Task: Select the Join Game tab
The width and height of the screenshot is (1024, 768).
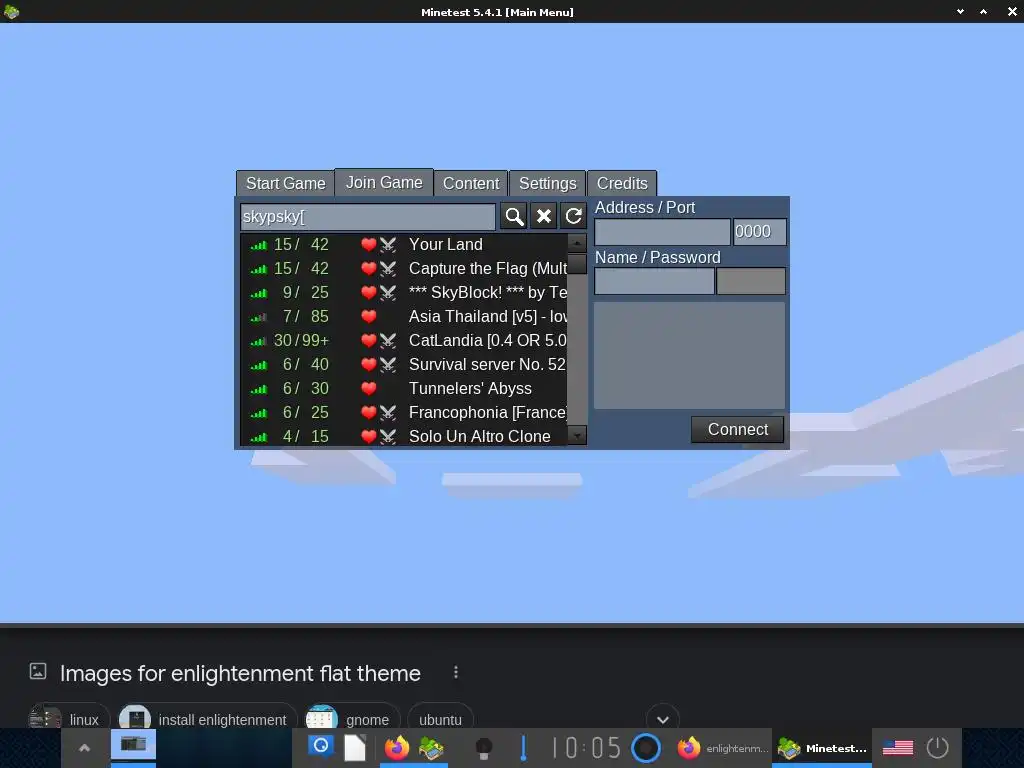Action: 384,182
